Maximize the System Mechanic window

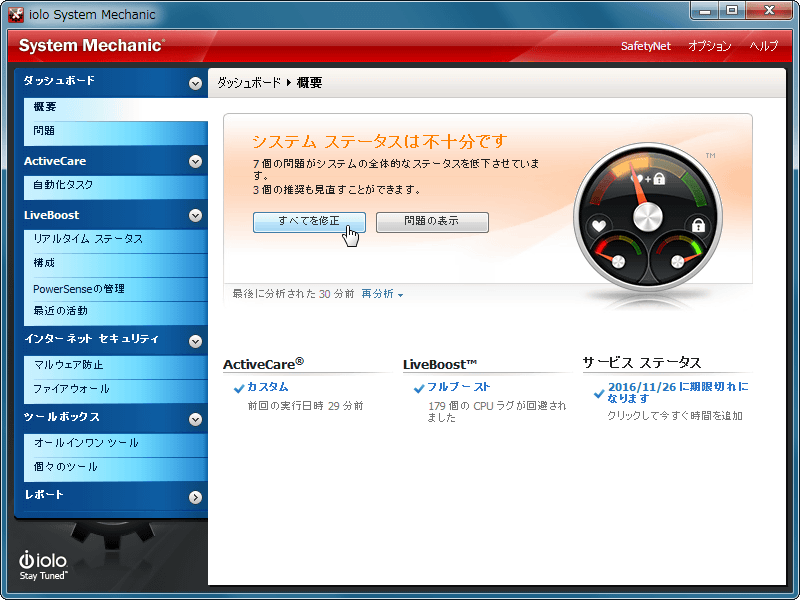click(x=732, y=11)
